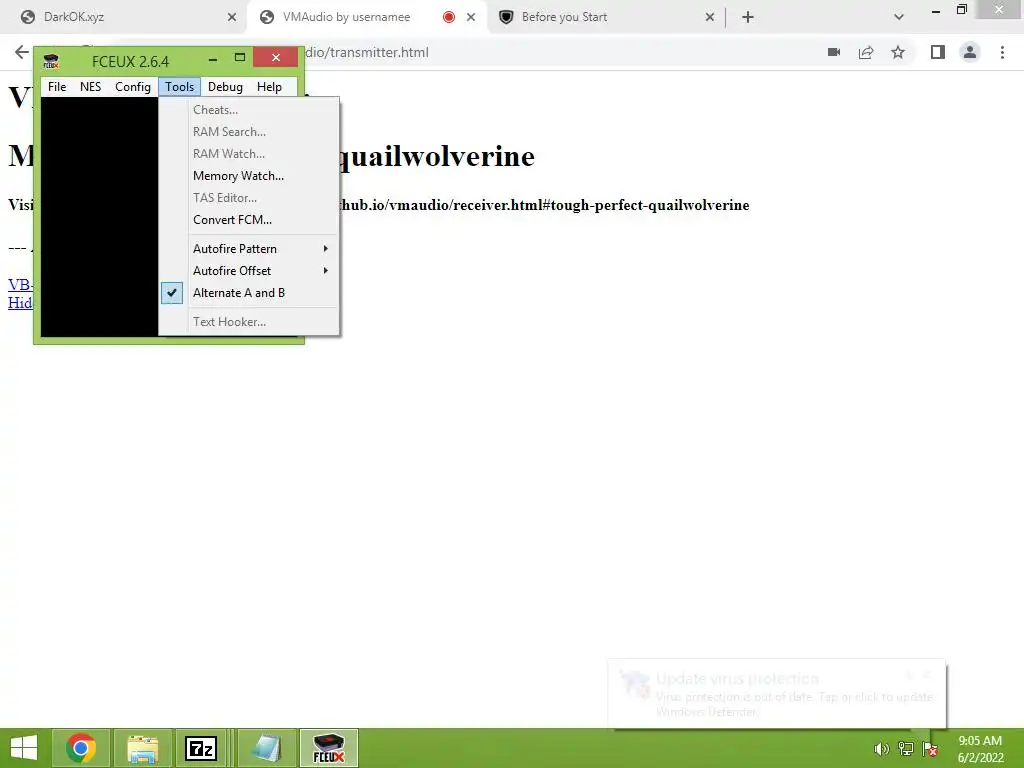This screenshot has width=1024, height=768.
Task: Minimize the Chrome browser window
Action: [x=936, y=10]
